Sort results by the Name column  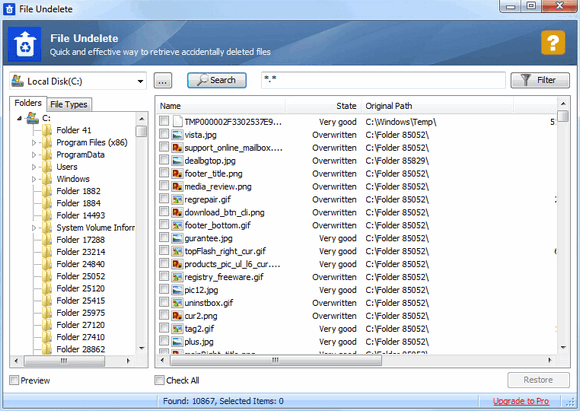220,106
